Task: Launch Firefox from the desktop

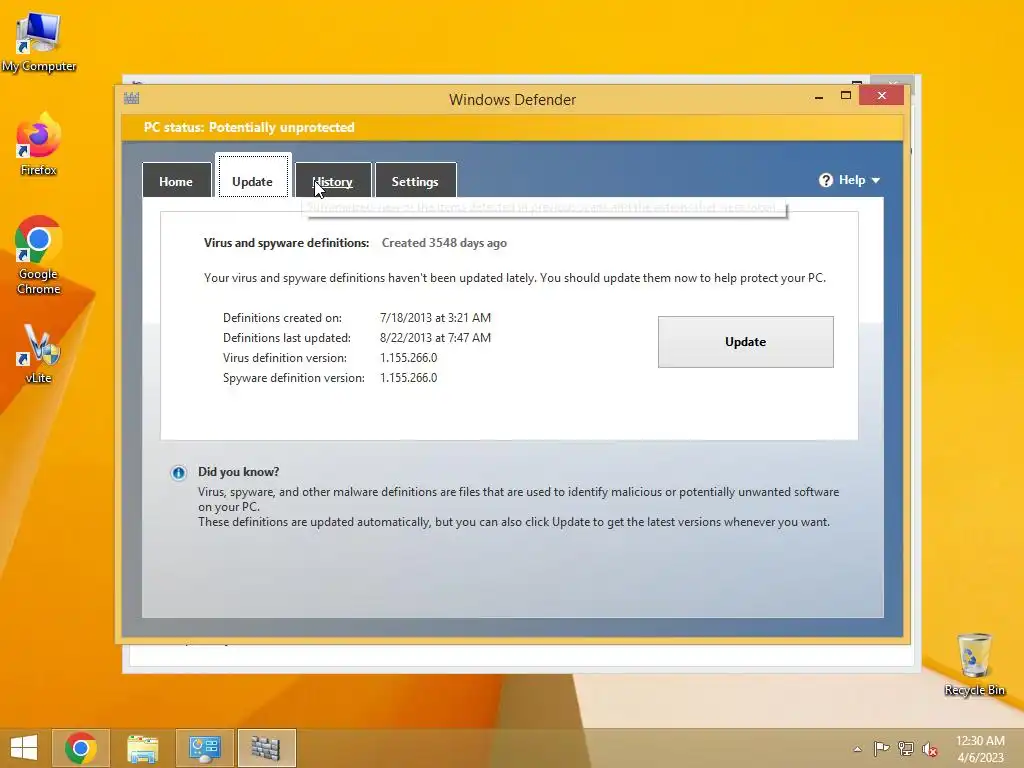Action: point(39,144)
